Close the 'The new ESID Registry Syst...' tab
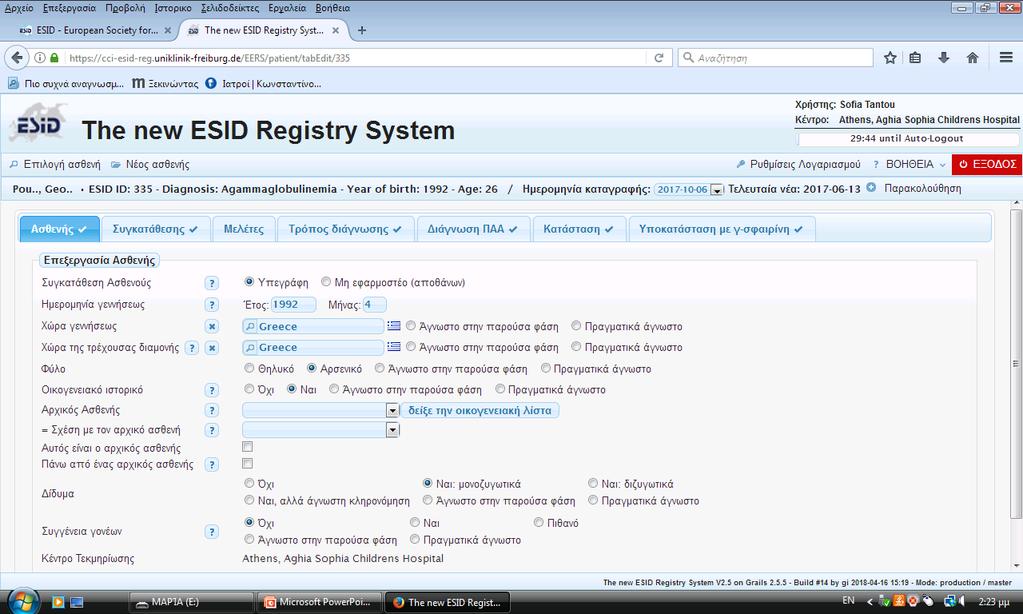Screen dimensions: 1023x614 coord(335,31)
